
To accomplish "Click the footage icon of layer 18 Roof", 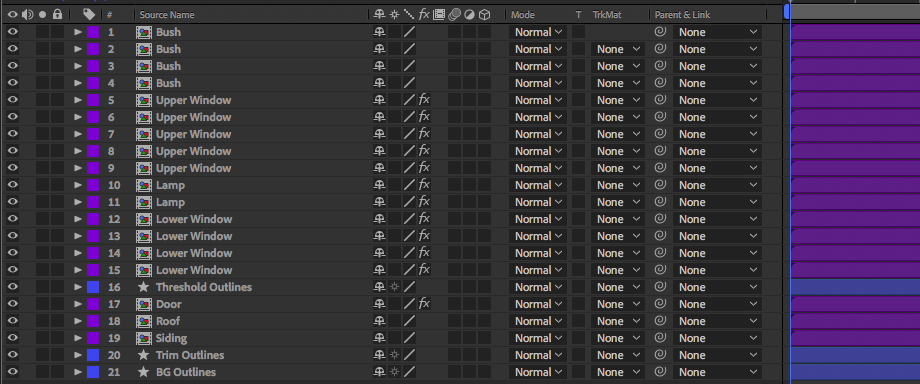I will coord(144,321).
